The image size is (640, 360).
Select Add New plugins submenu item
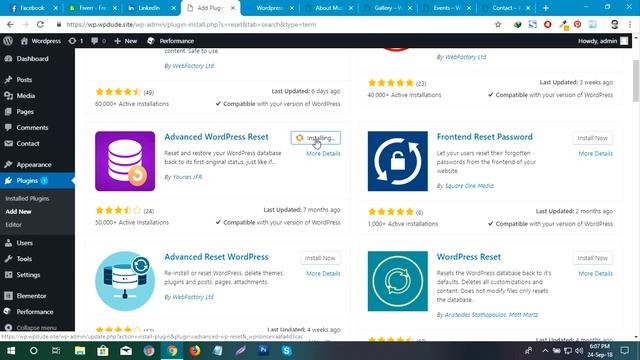pos(18,211)
